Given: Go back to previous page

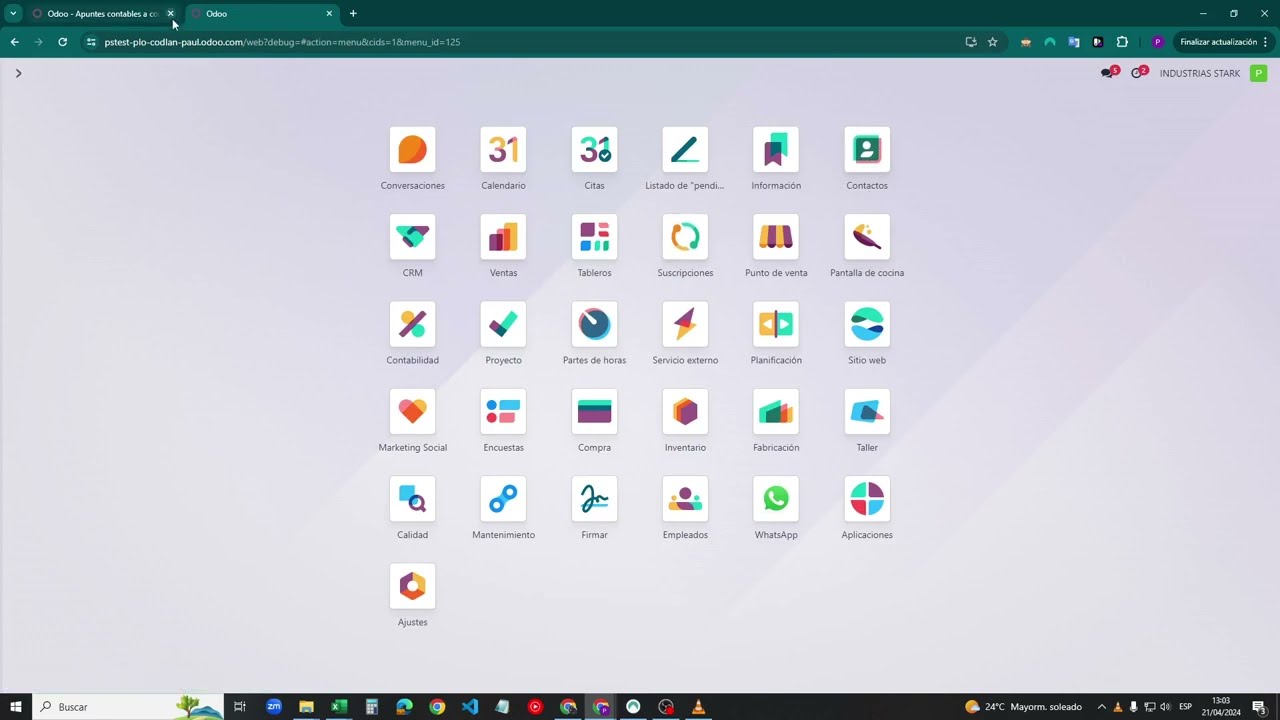Looking at the screenshot, I should [14, 42].
